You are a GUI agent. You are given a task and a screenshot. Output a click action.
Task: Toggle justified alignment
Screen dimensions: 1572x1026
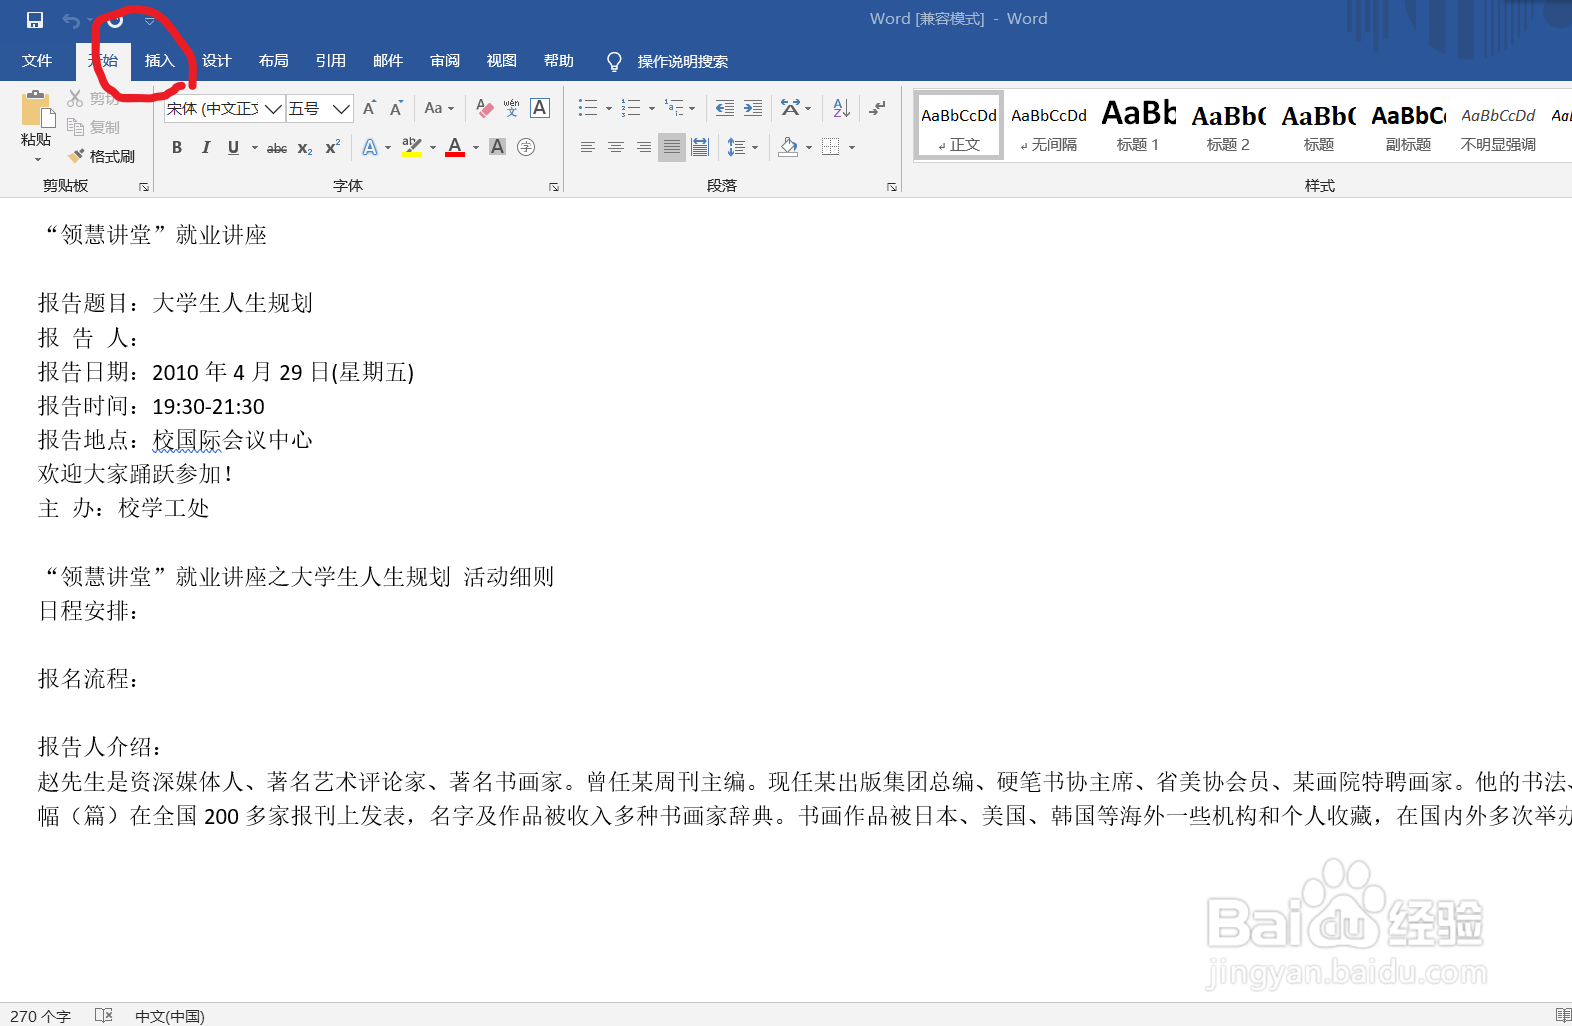[672, 147]
